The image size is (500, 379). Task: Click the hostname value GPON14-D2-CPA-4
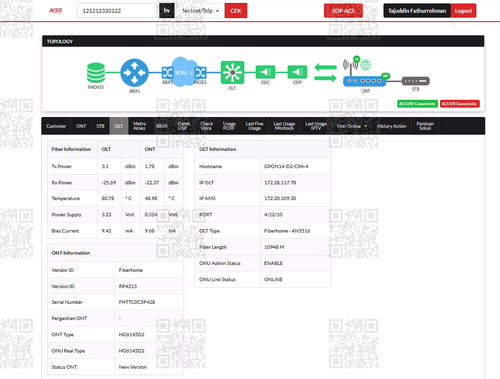pos(286,166)
